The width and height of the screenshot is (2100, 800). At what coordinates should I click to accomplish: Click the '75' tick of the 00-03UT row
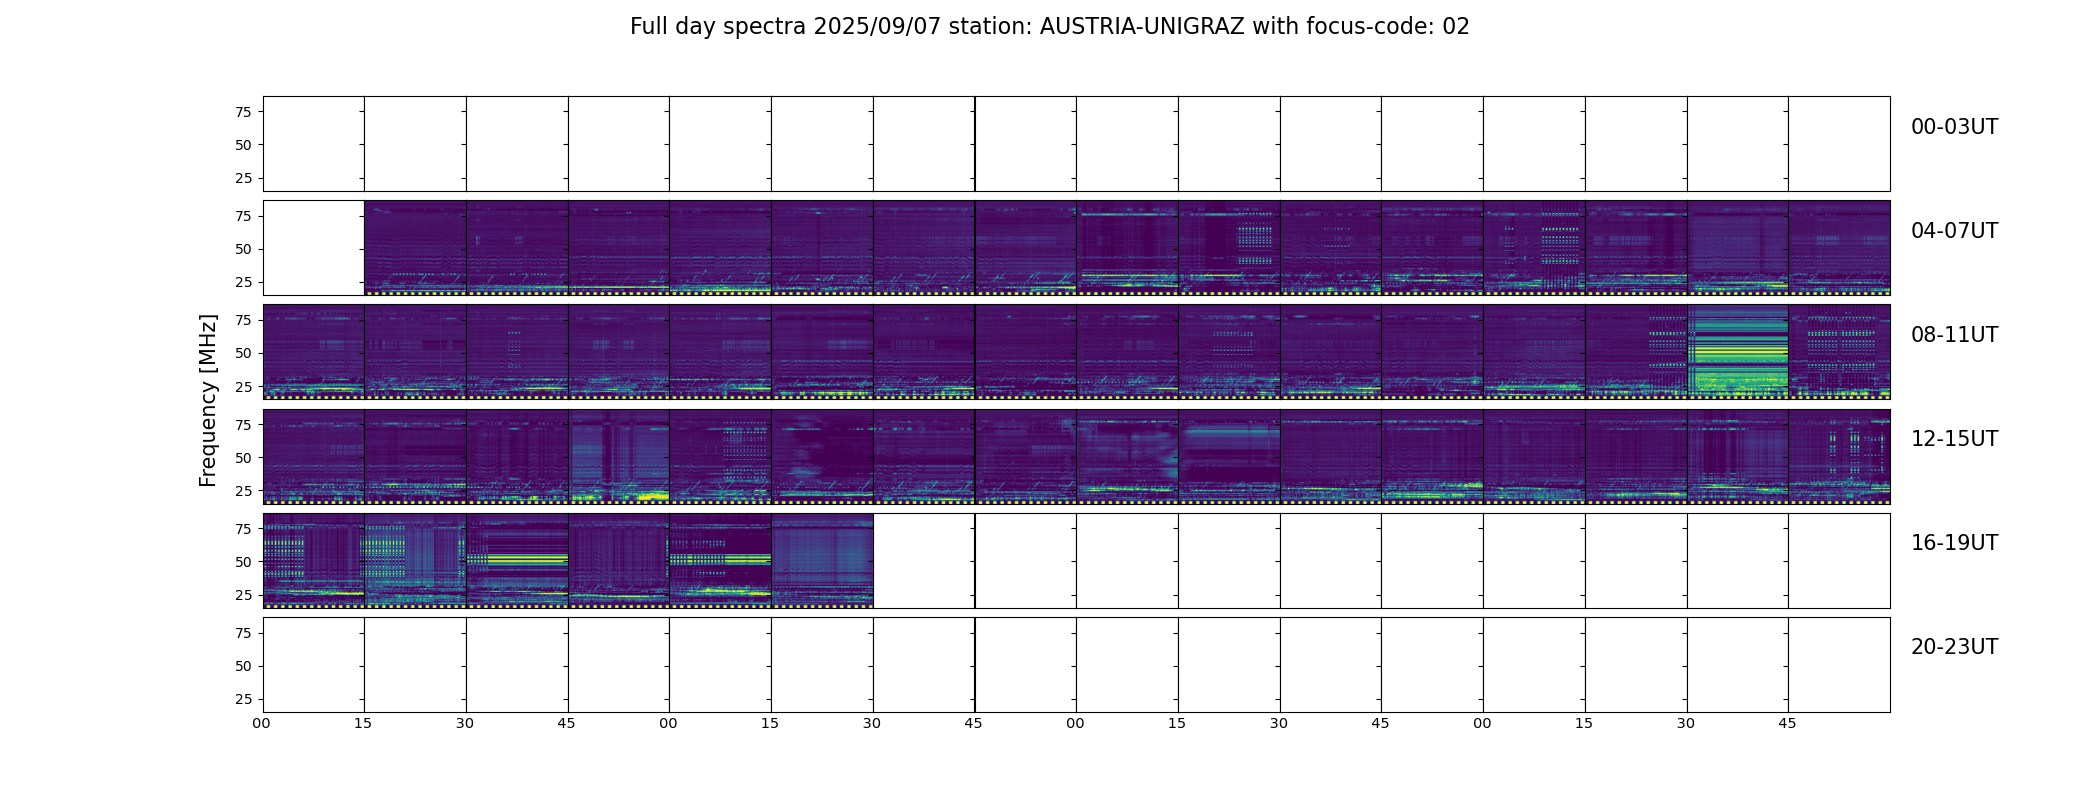point(243,112)
